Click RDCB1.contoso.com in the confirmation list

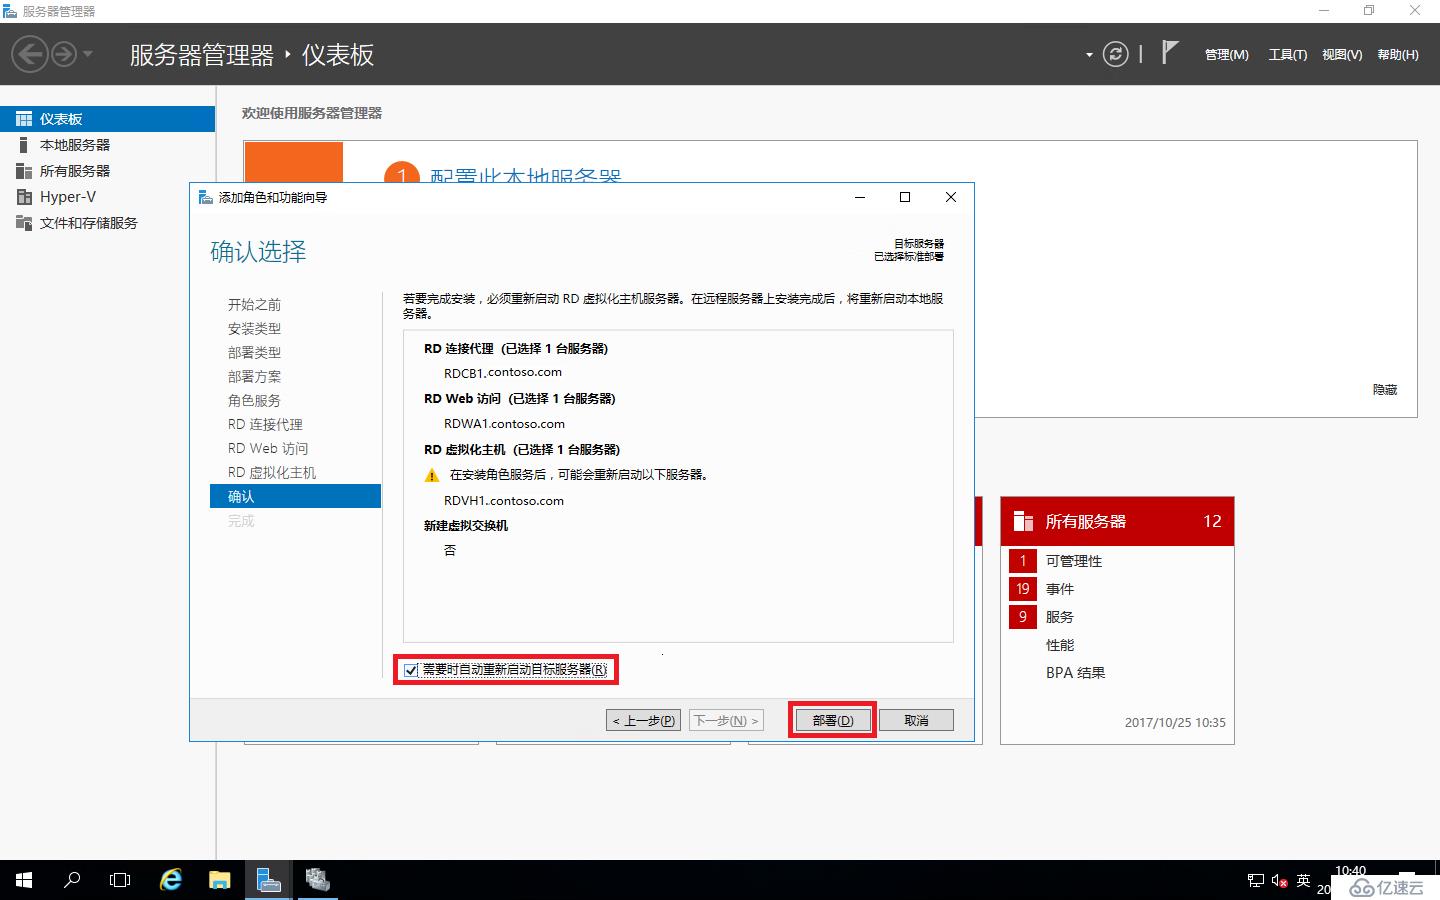pos(503,372)
